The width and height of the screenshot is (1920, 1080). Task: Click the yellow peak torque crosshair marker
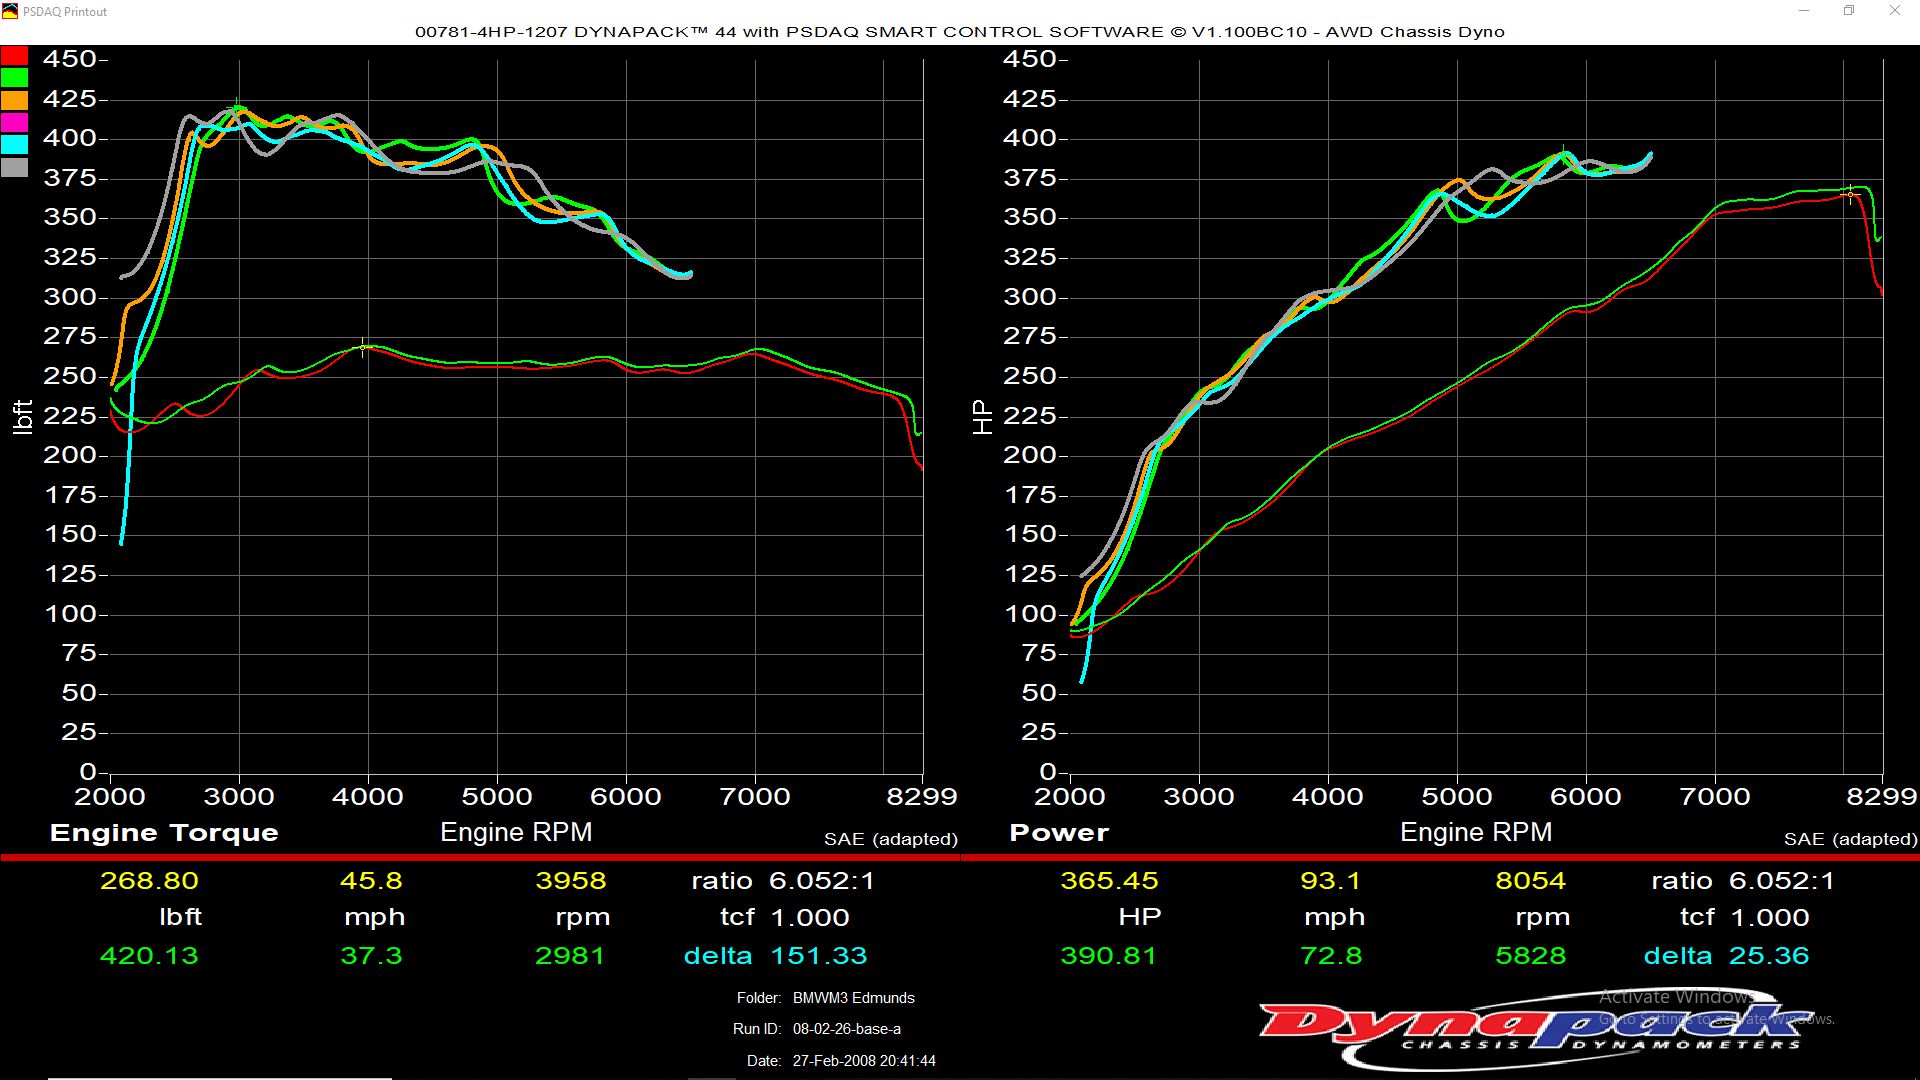363,347
